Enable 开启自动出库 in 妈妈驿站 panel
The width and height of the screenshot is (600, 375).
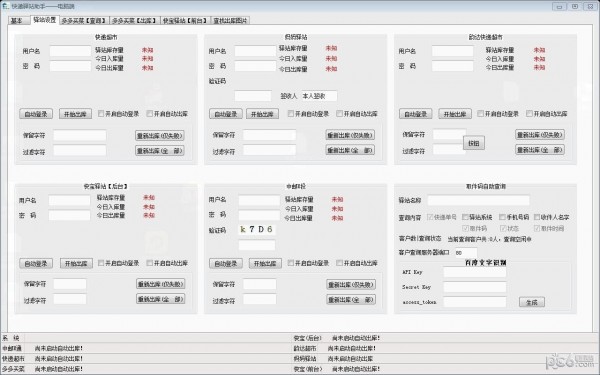[357, 114]
